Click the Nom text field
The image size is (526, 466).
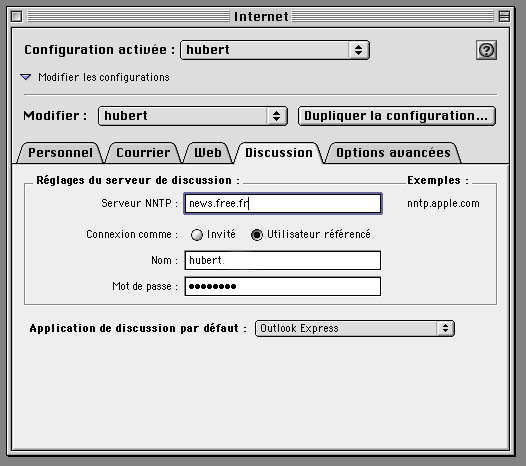pos(283,260)
